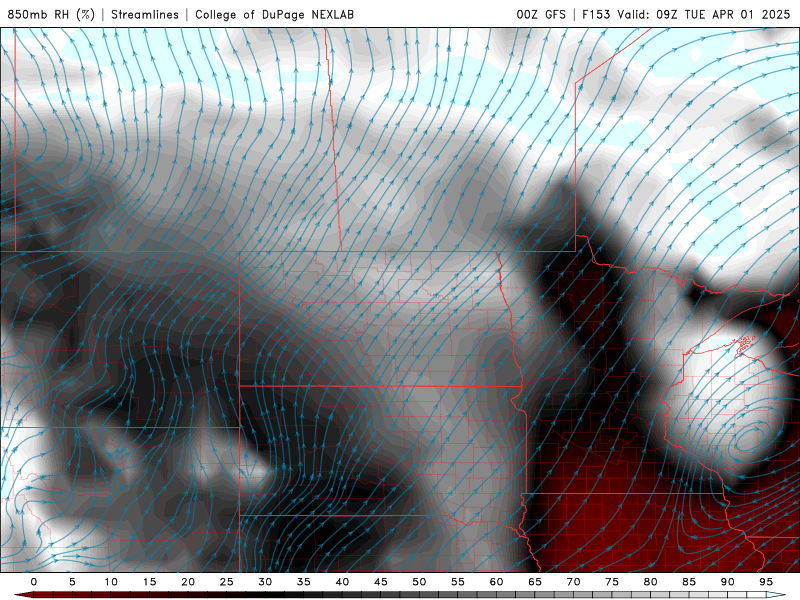Click the "85" label on the color scale
Screen dimensions: 800x600
[689, 582]
